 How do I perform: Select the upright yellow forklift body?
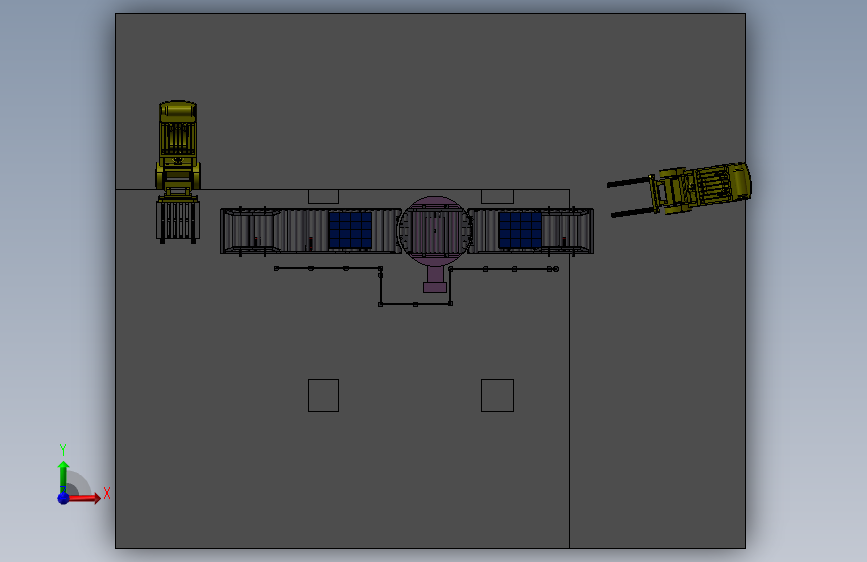click(x=177, y=145)
